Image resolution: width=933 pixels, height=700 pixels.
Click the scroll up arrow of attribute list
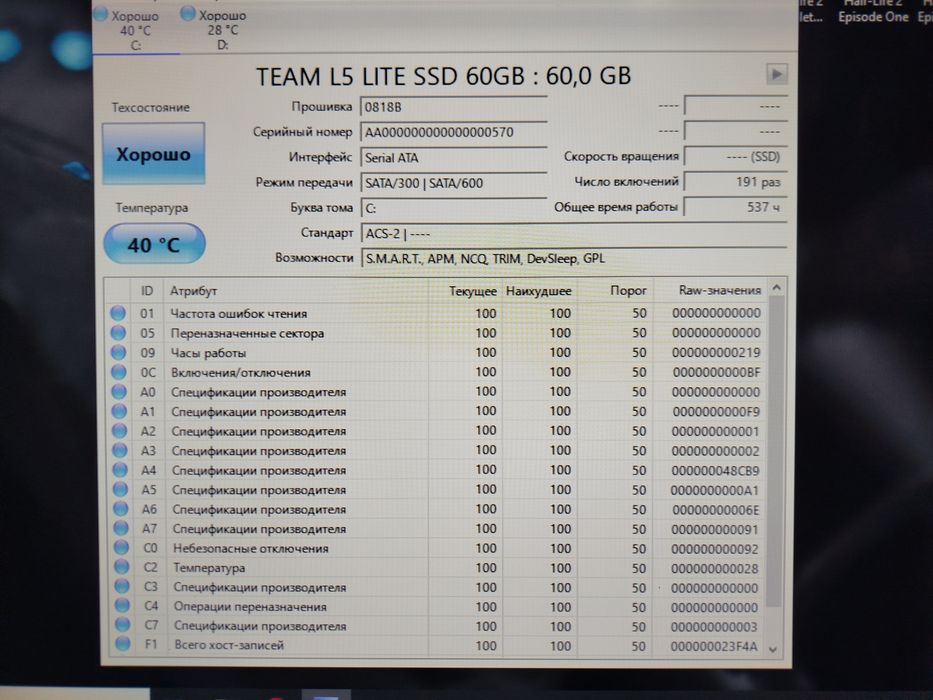776,288
